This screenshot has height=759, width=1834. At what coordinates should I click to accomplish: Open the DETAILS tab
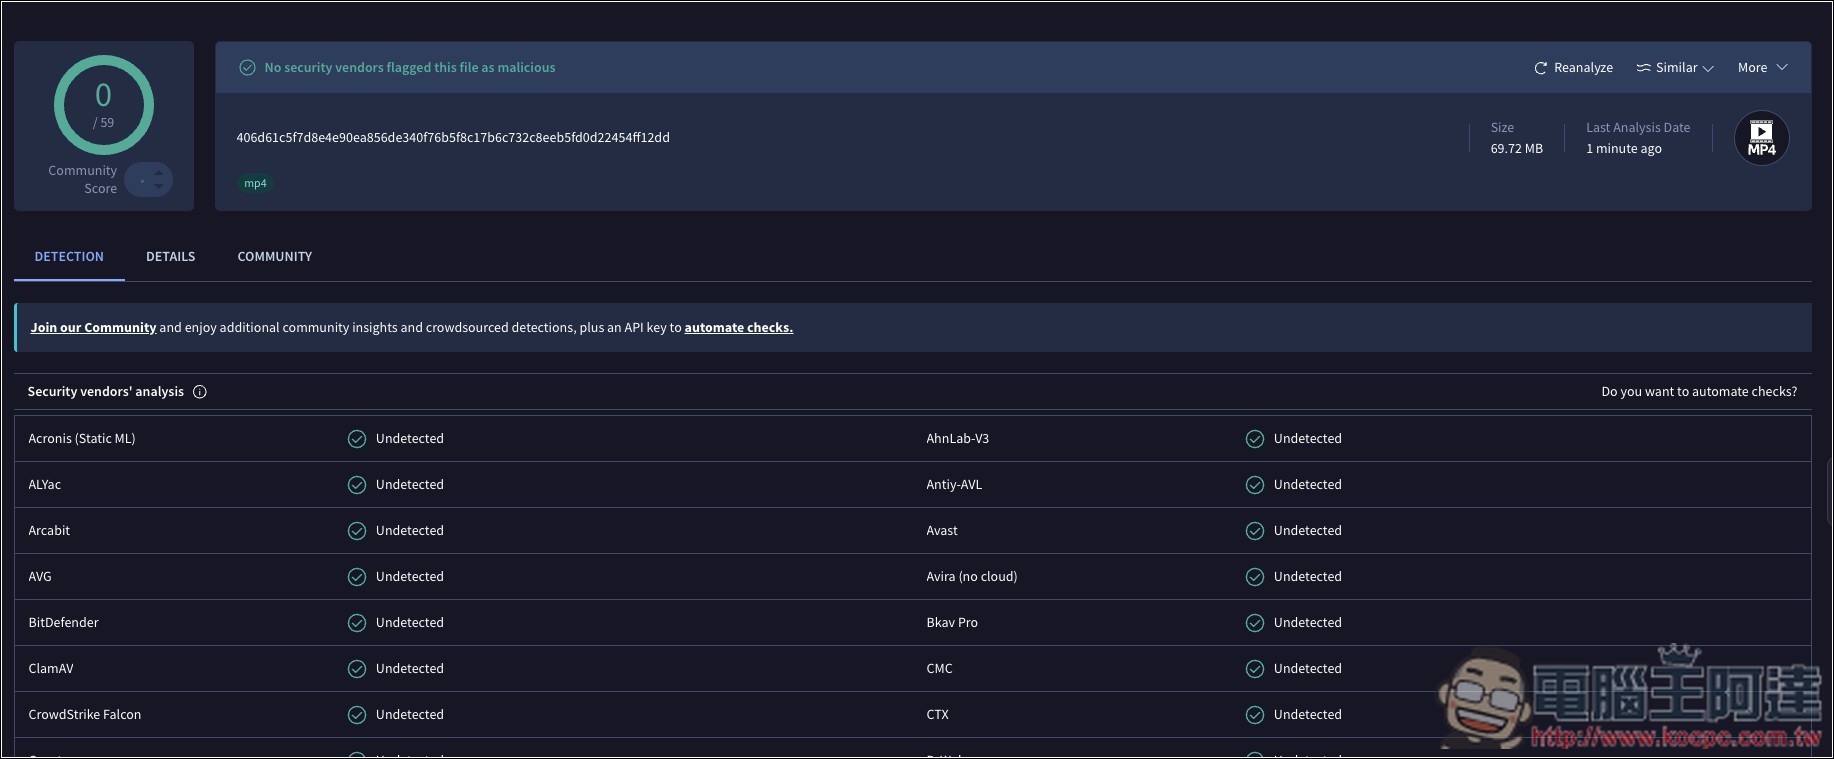171,257
